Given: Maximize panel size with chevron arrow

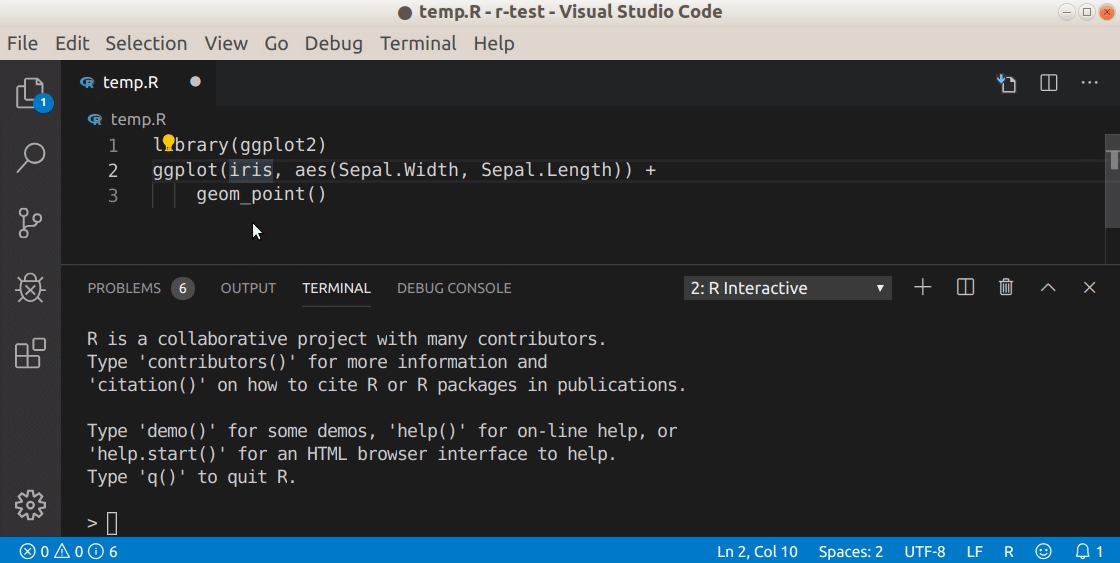Looking at the screenshot, I should [x=1048, y=288].
